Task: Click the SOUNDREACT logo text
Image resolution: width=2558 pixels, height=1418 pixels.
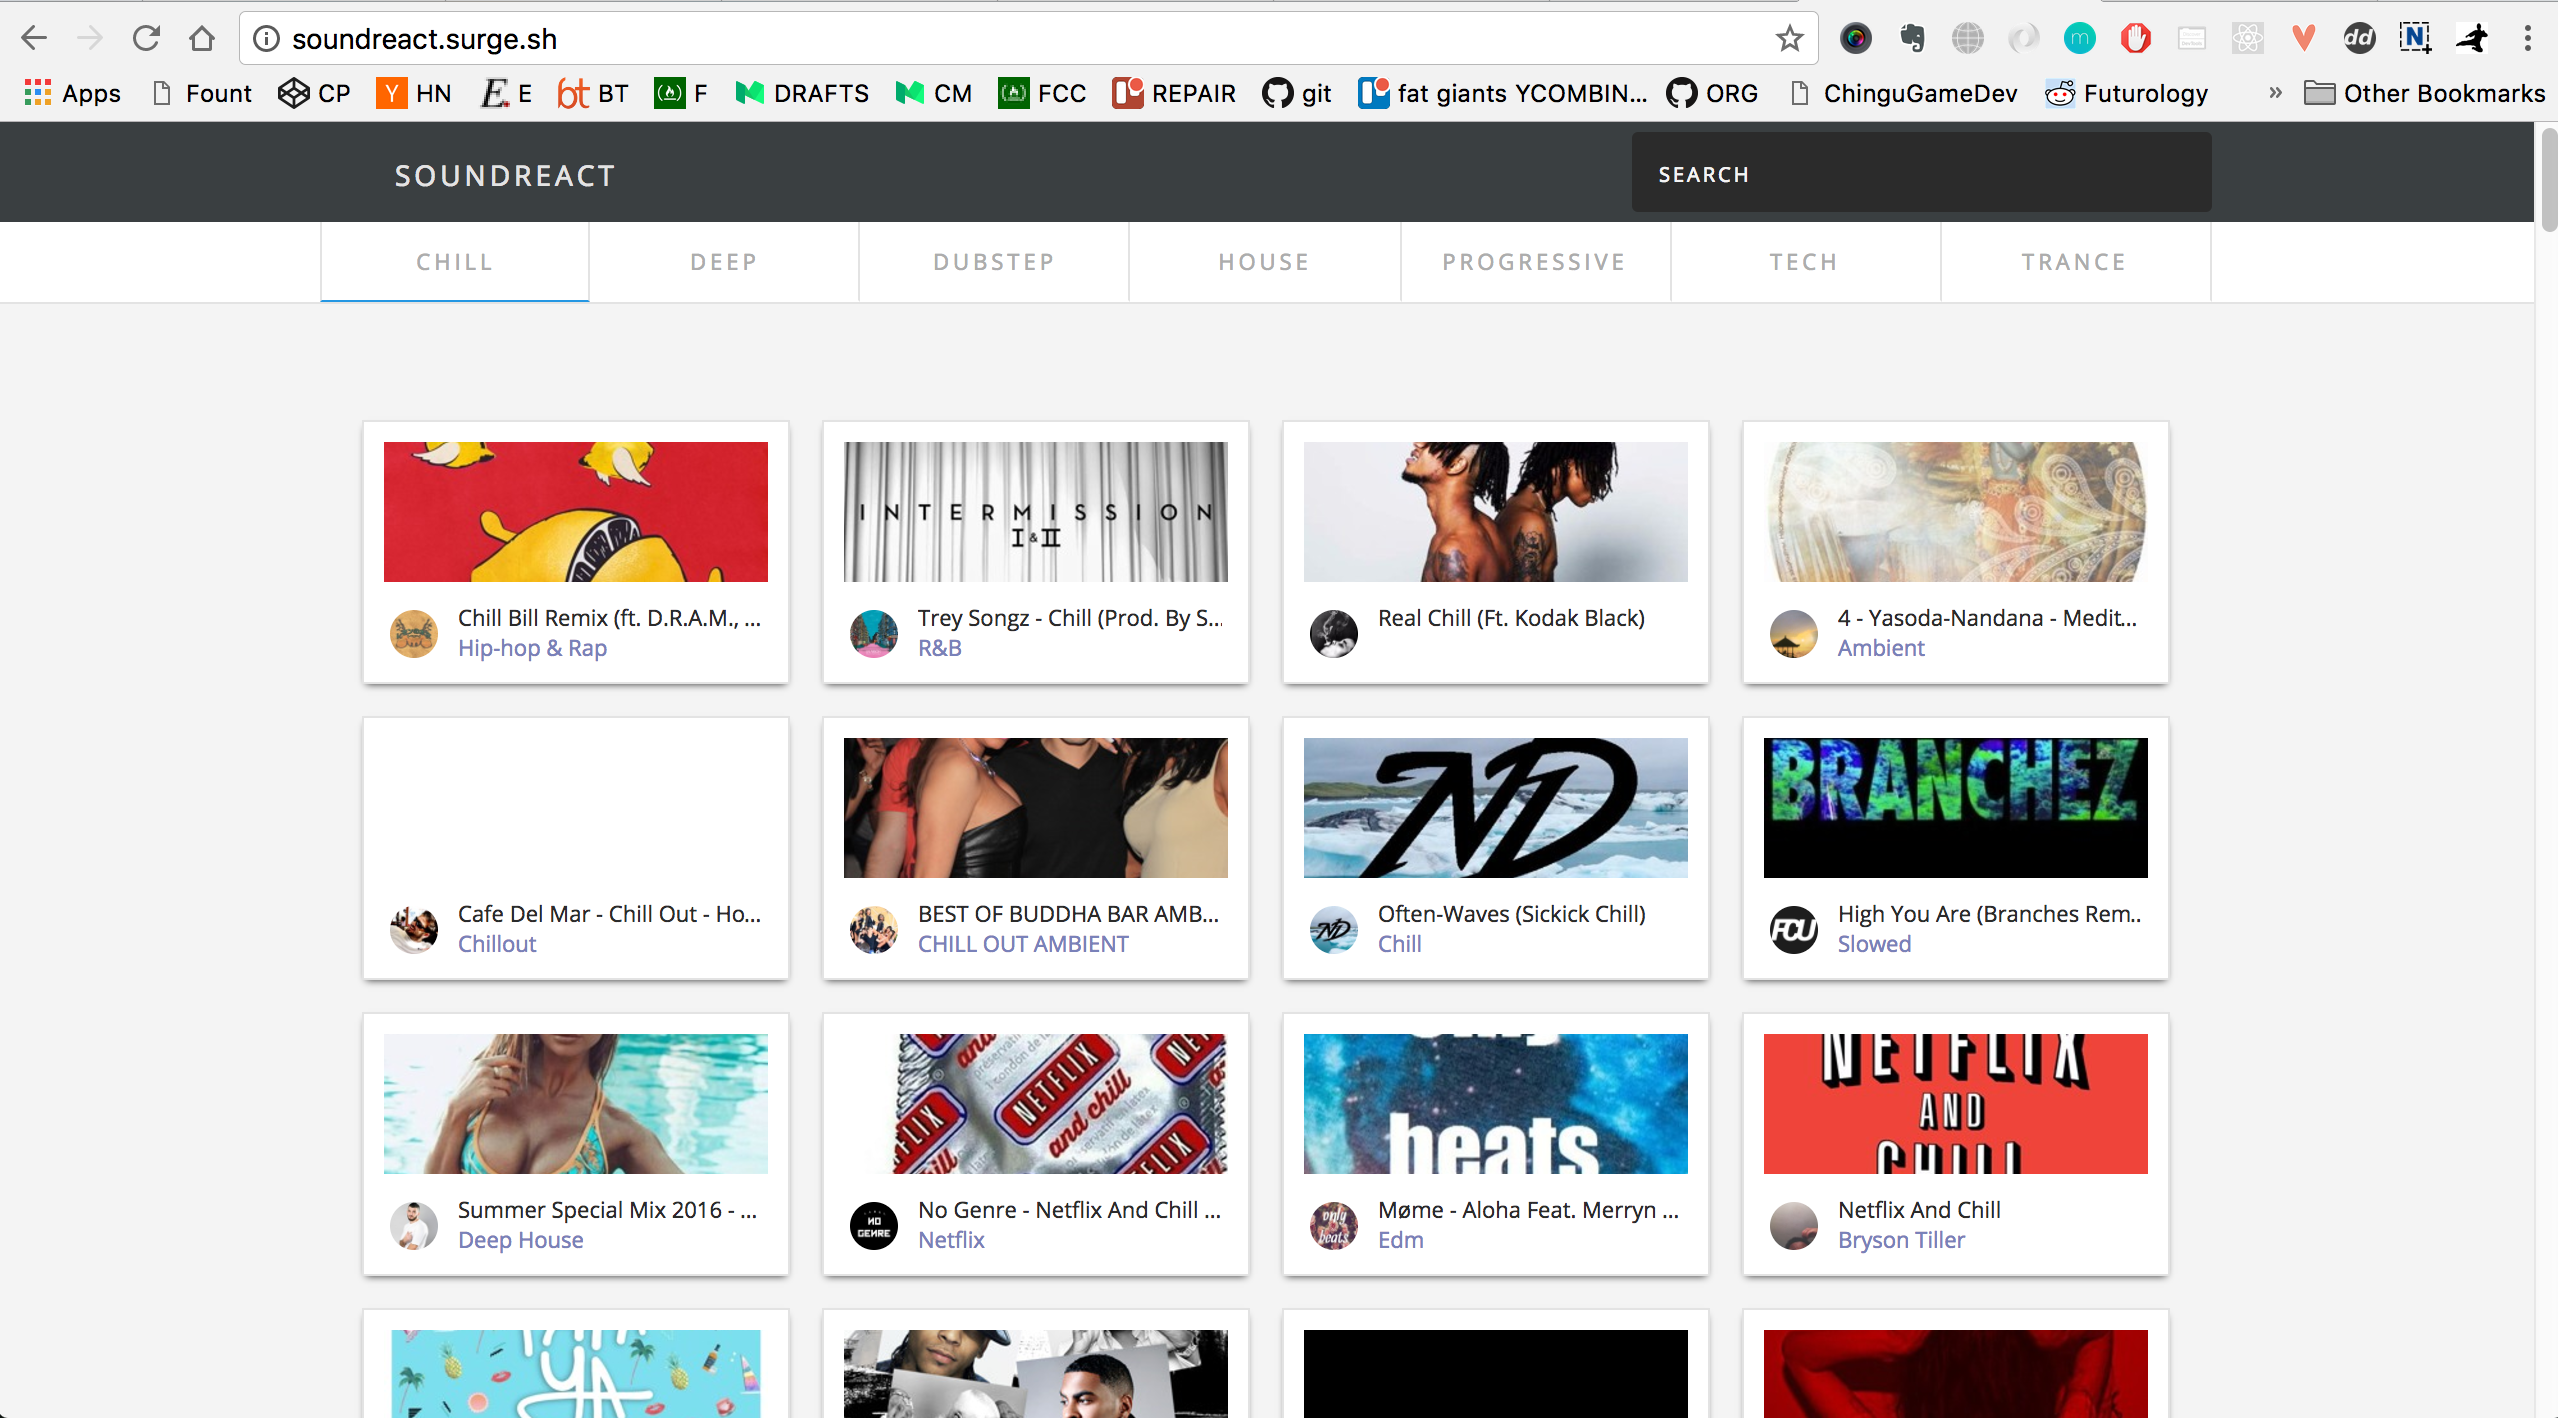Action: tap(505, 176)
